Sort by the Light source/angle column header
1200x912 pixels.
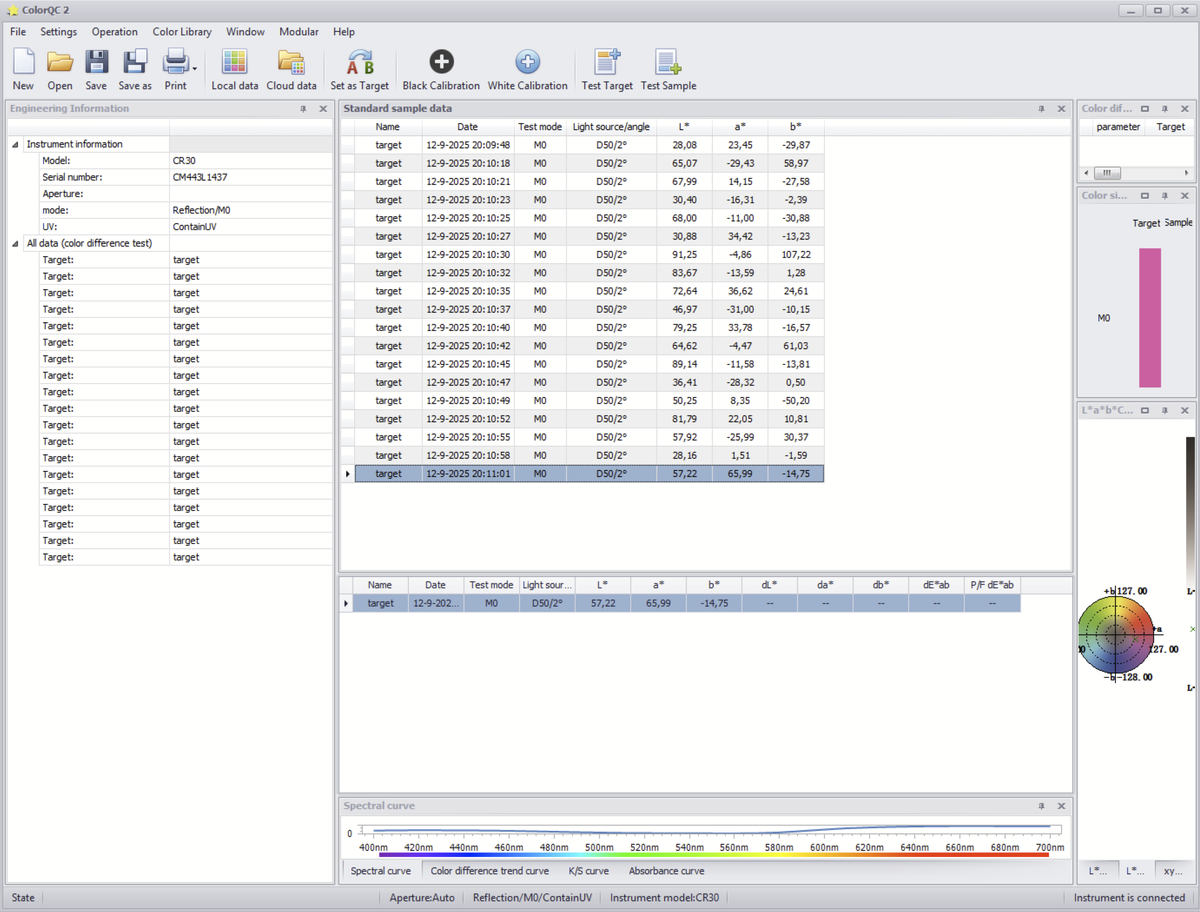611,127
